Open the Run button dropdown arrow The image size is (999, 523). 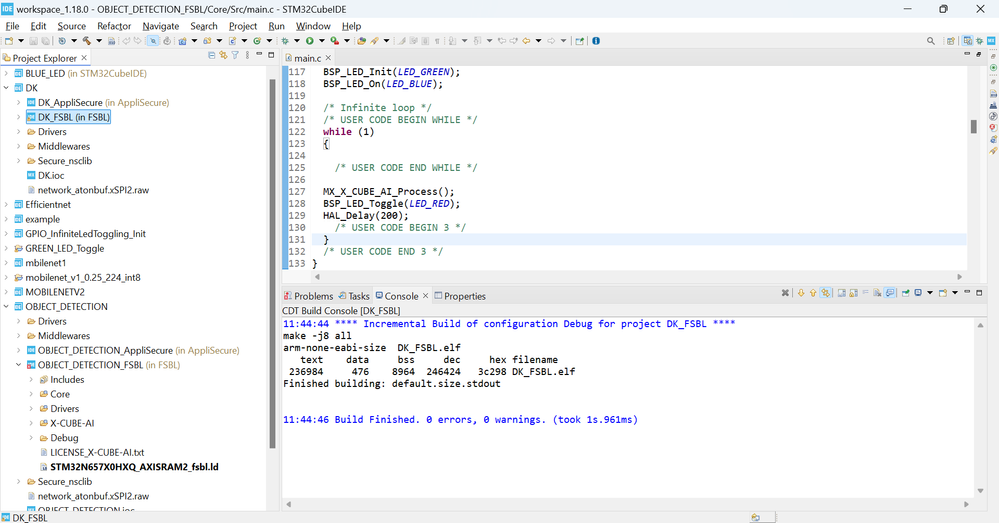coord(320,41)
